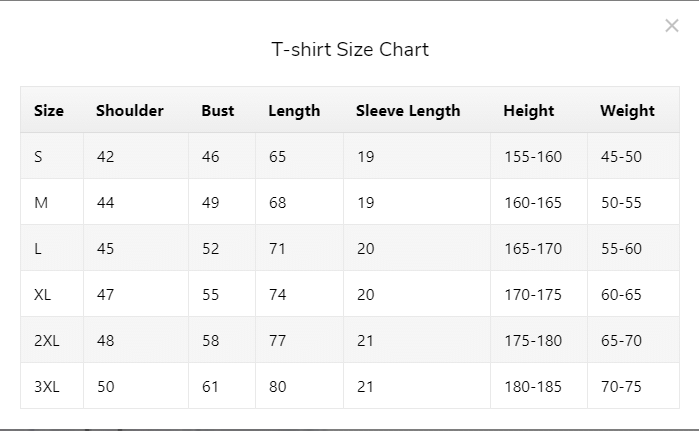The width and height of the screenshot is (699, 431).
Task: Select the 2XL size row label
Action: pos(47,341)
